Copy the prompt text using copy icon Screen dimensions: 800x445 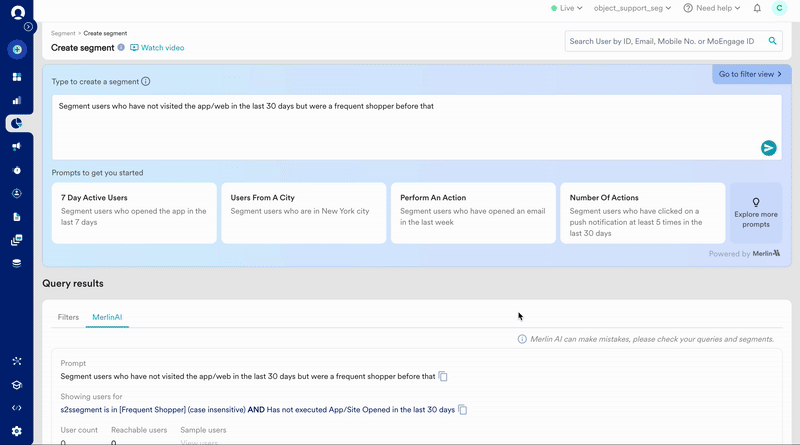coord(443,377)
